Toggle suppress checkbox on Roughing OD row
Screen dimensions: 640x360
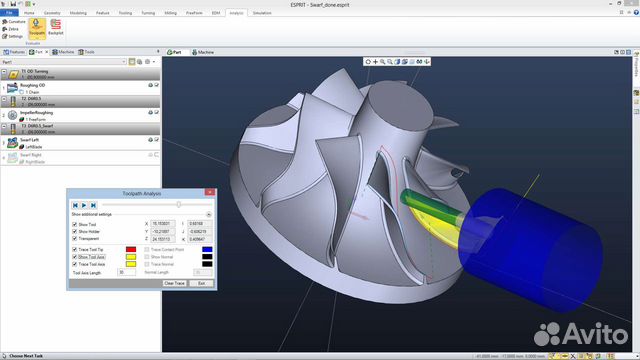156,85
